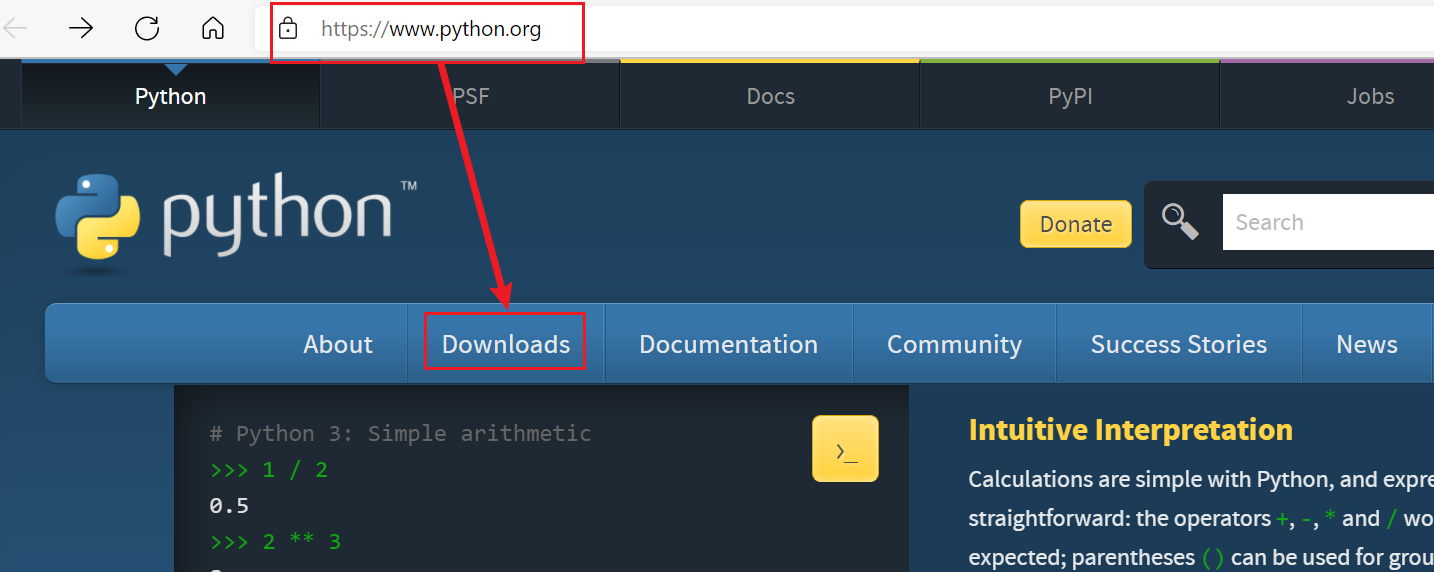Open the PyPI top tab
The image size is (1434, 572).
(1070, 96)
